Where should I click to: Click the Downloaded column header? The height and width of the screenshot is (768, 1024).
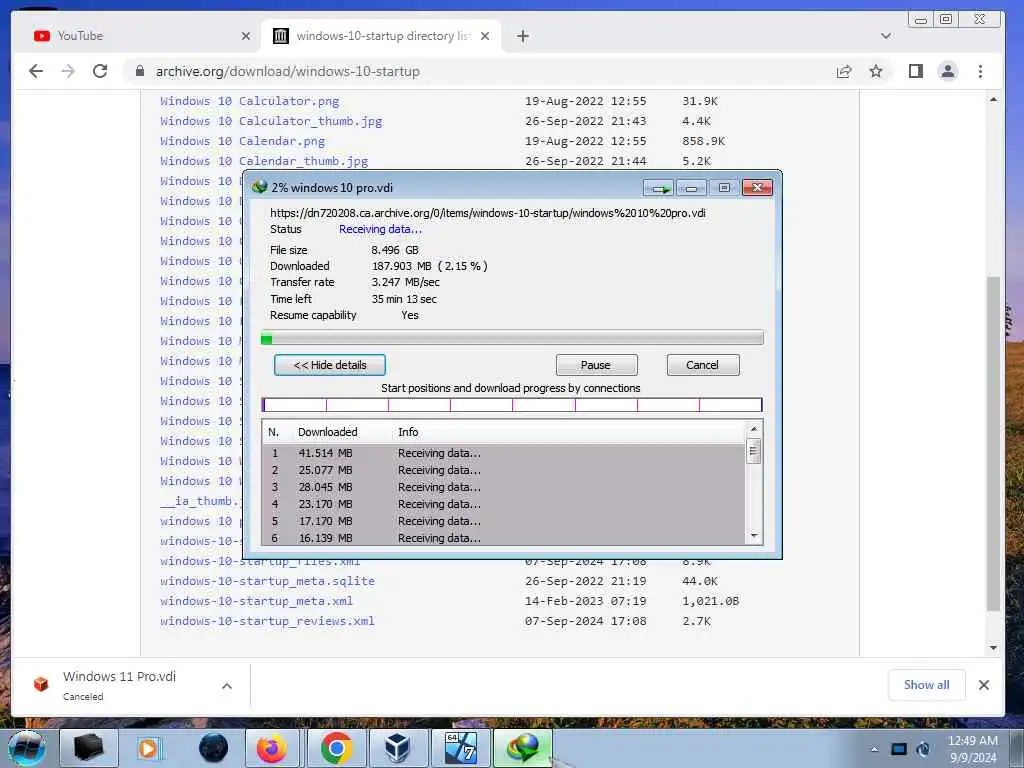coord(328,432)
